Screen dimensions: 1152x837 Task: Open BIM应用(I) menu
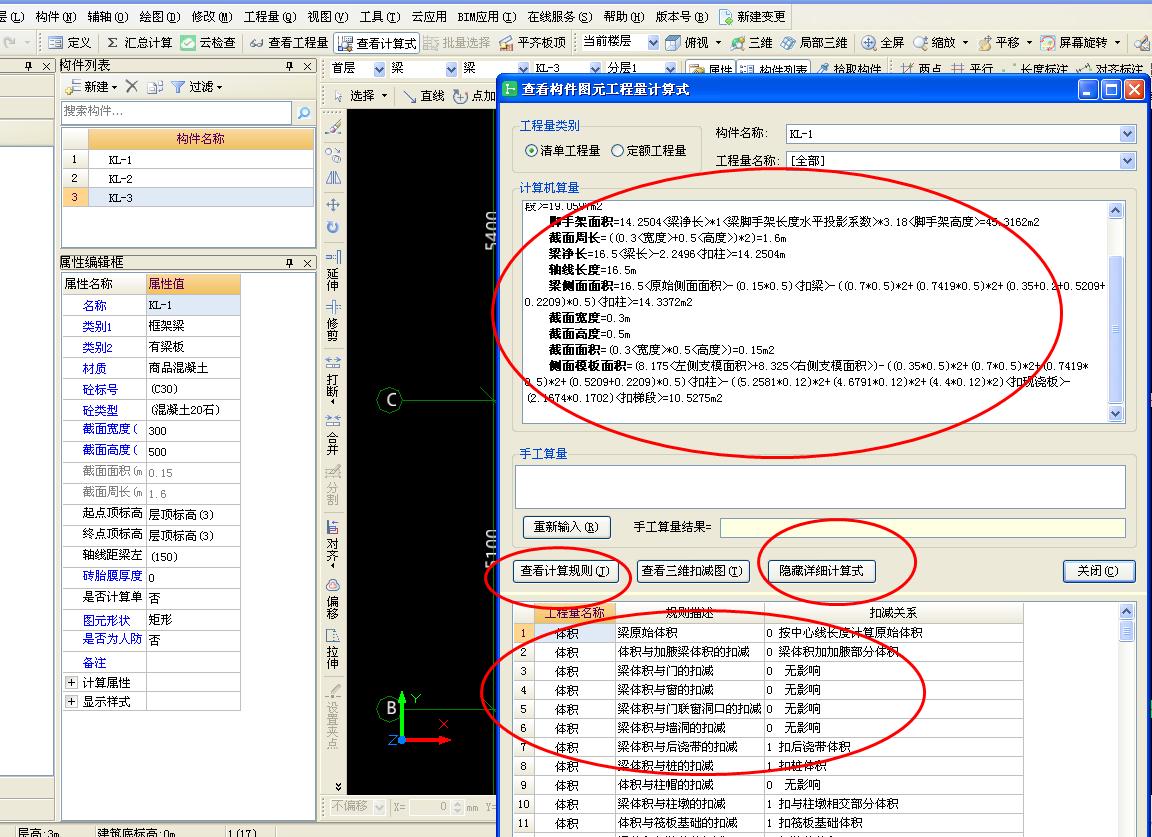point(486,16)
